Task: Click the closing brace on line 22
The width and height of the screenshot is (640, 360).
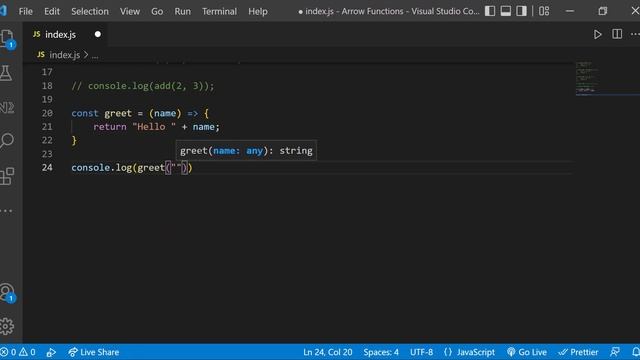Action: click(74, 140)
